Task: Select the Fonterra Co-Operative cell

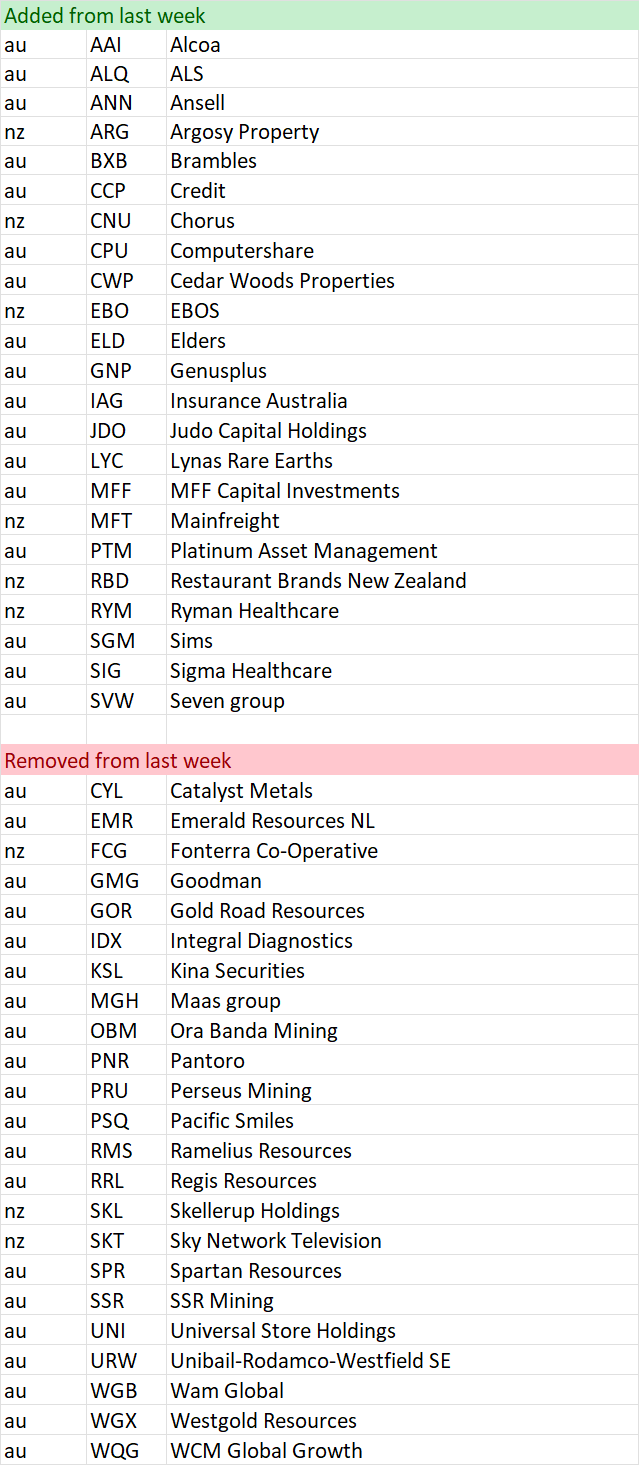Action: tap(402, 850)
